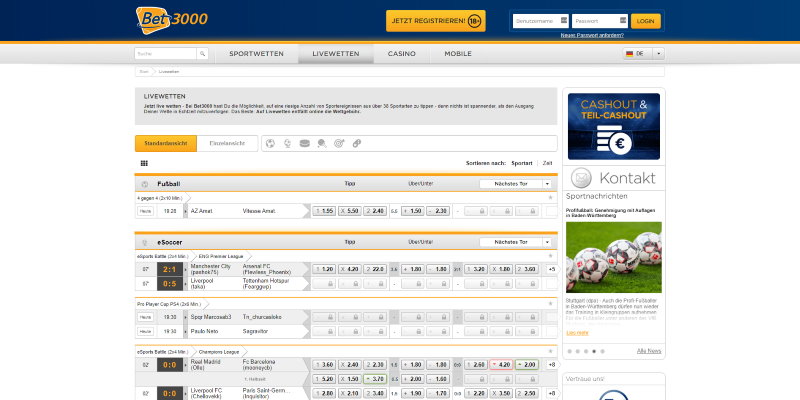Click the Passwort input field
Image resolution: width=800 pixels, height=400 pixels.
(x=599, y=21)
